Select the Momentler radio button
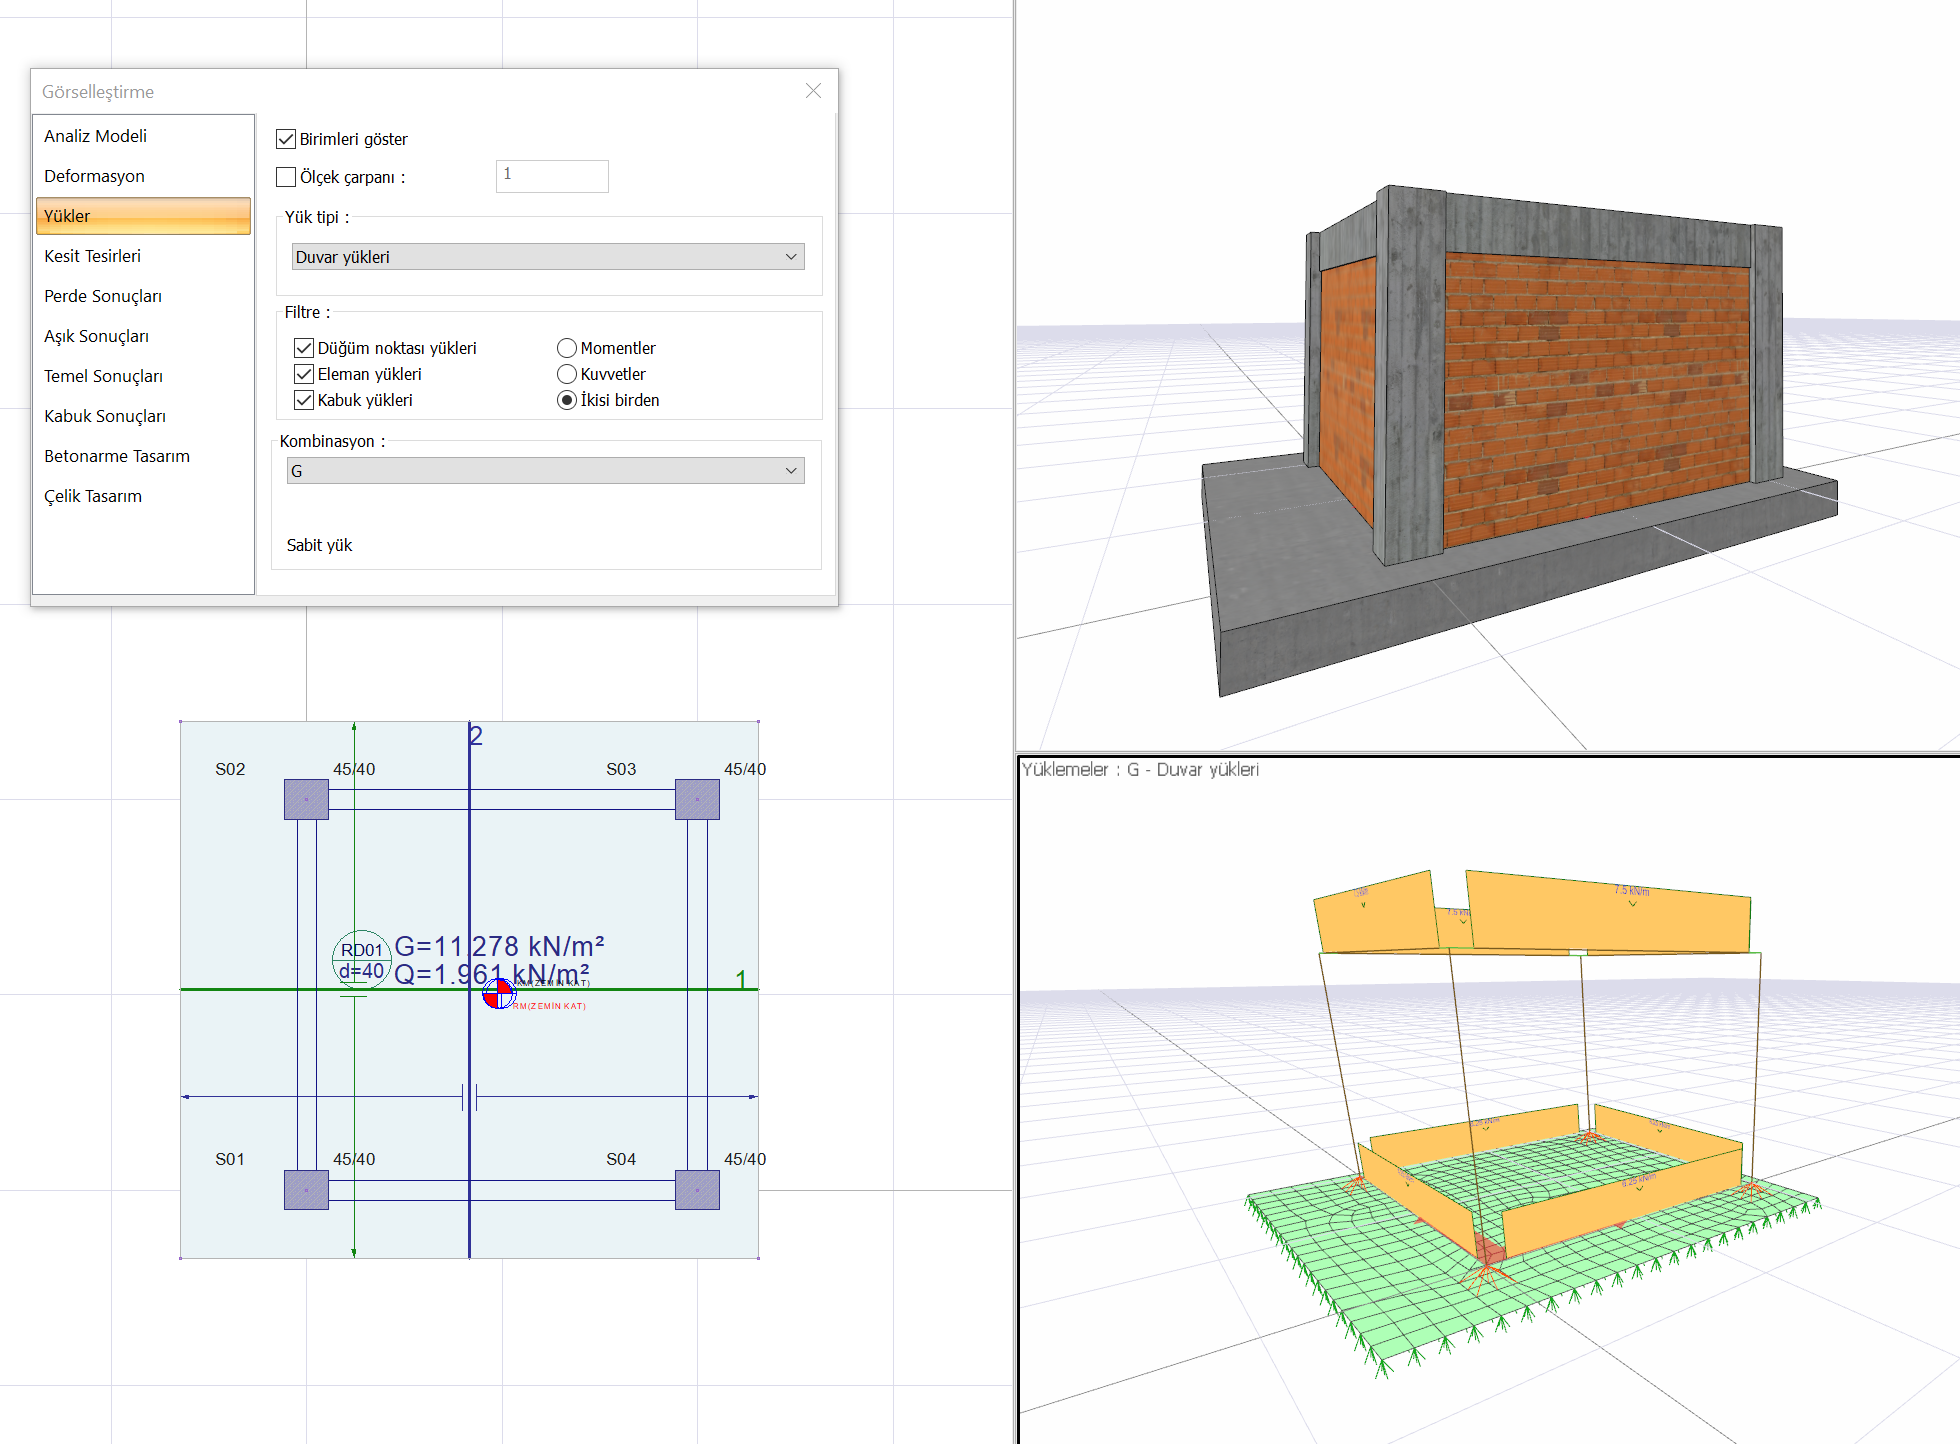 (567, 348)
